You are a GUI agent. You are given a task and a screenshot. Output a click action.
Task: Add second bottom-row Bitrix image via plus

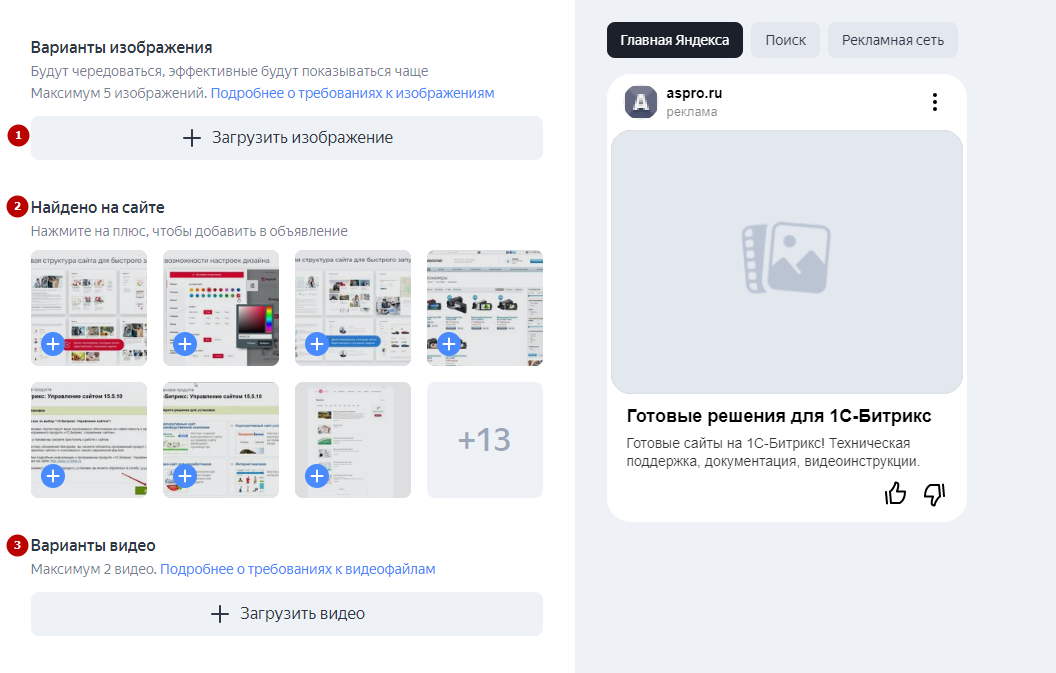click(x=185, y=476)
